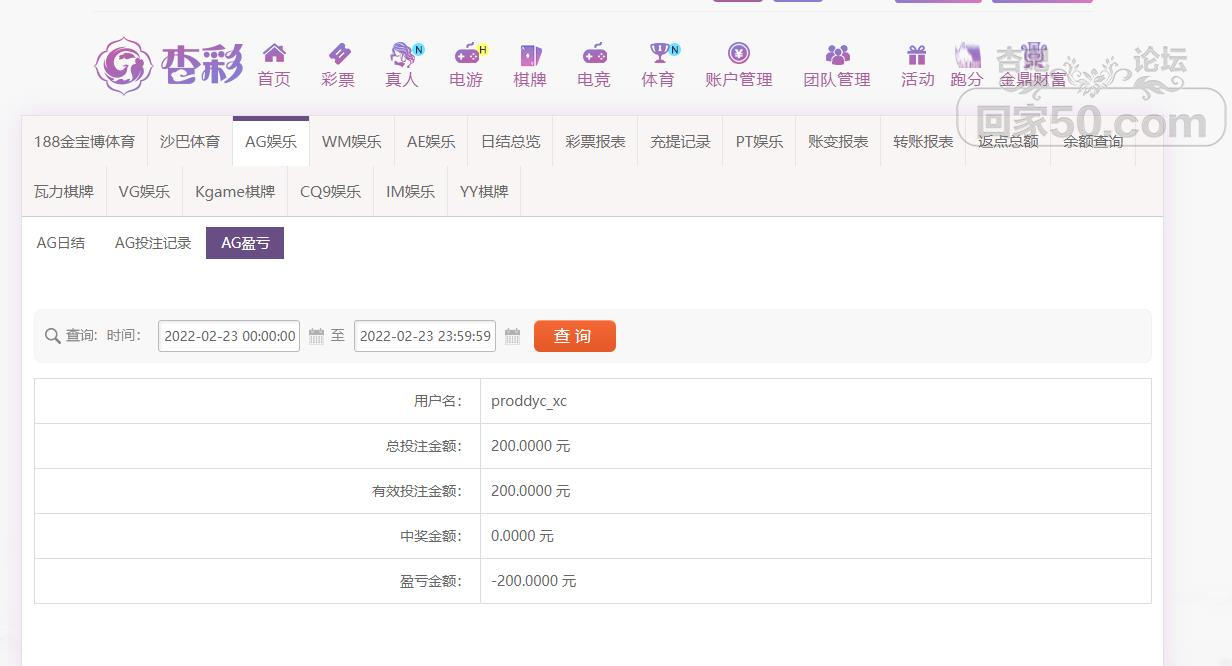The width and height of the screenshot is (1232, 666).
Task: Open the 体育 trophy icon
Action: coord(658,54)
